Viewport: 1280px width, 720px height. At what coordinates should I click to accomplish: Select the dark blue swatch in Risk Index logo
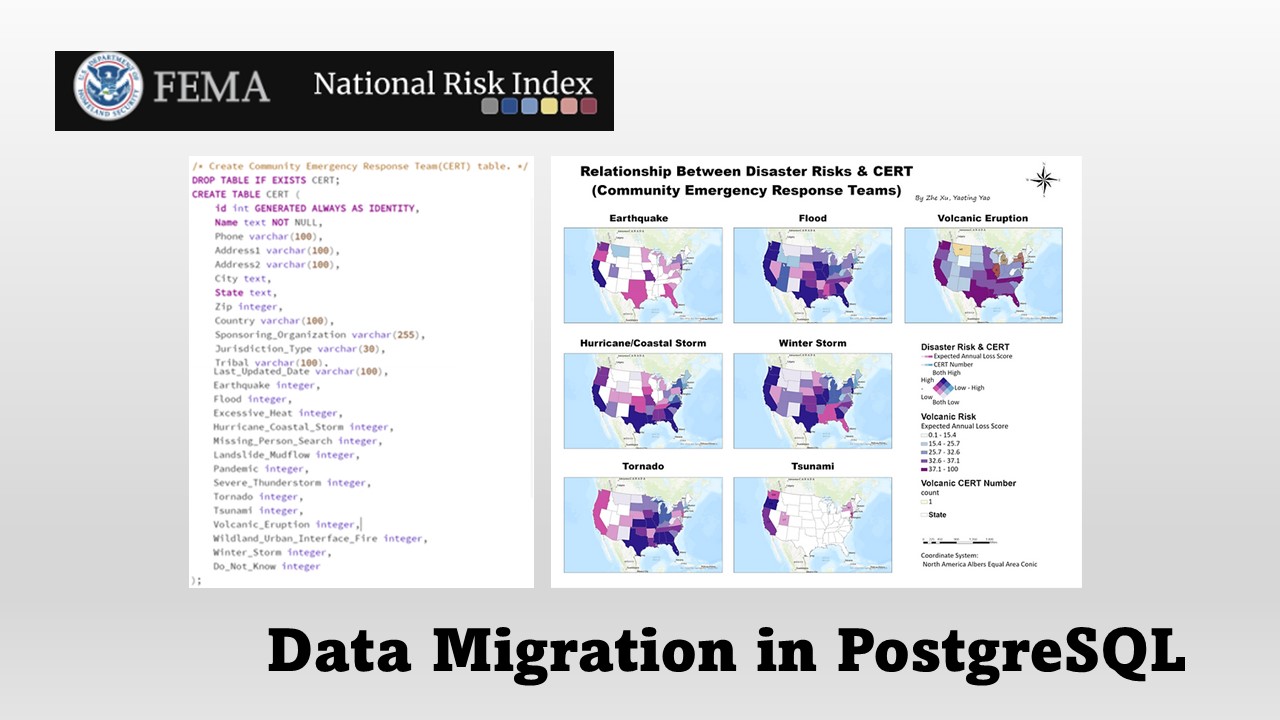pos(510,106)
